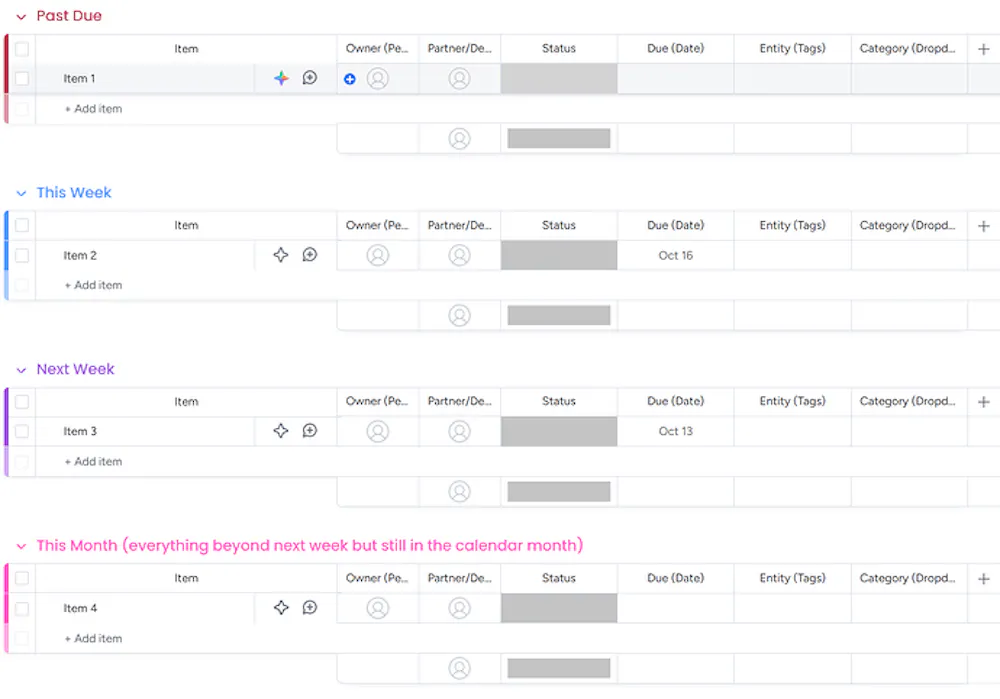Tick the Item 3 row checkbox
Viewport: 1000px width, 699px height.
pyautogui.click(x=22, y=431)
